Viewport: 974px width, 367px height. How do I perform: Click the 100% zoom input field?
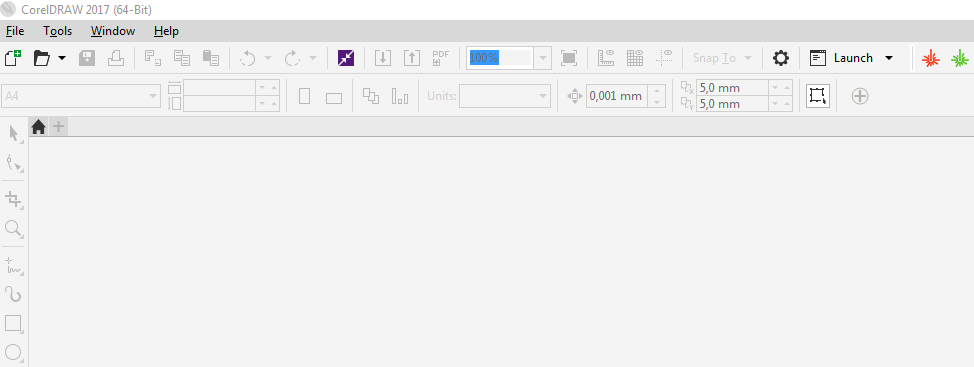[500, 58]
